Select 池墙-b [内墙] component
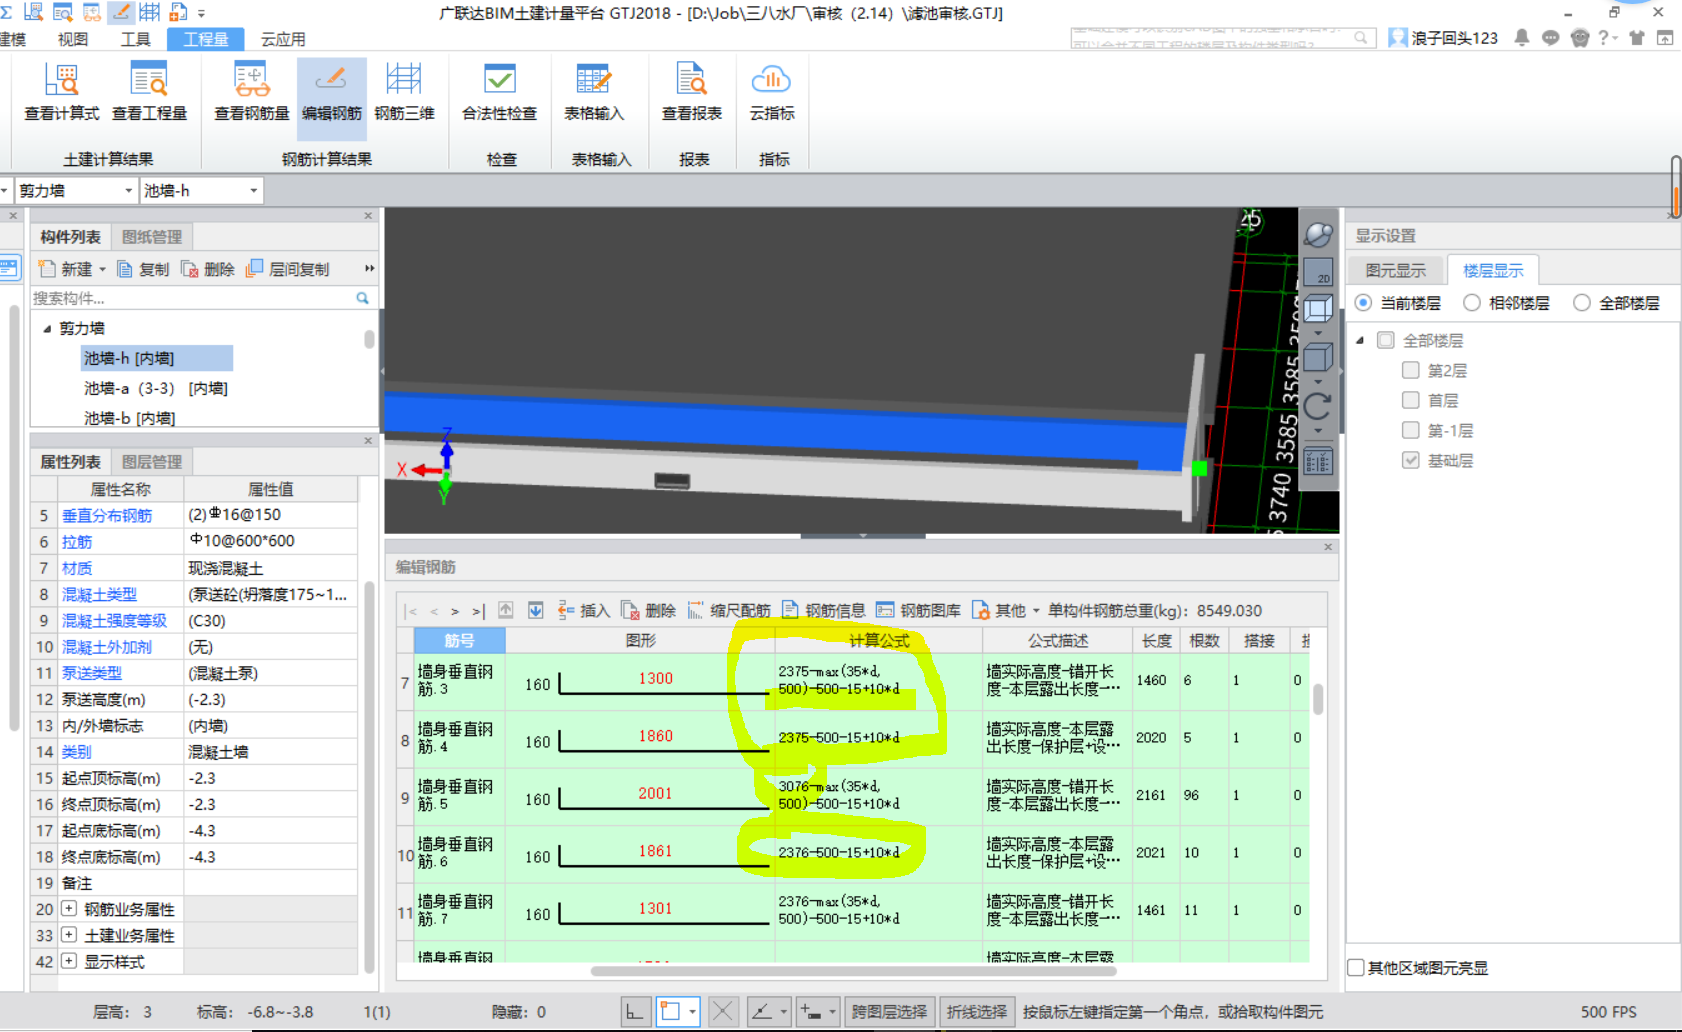Viewport: 1682px width, 1032px height. pos(130,418)
